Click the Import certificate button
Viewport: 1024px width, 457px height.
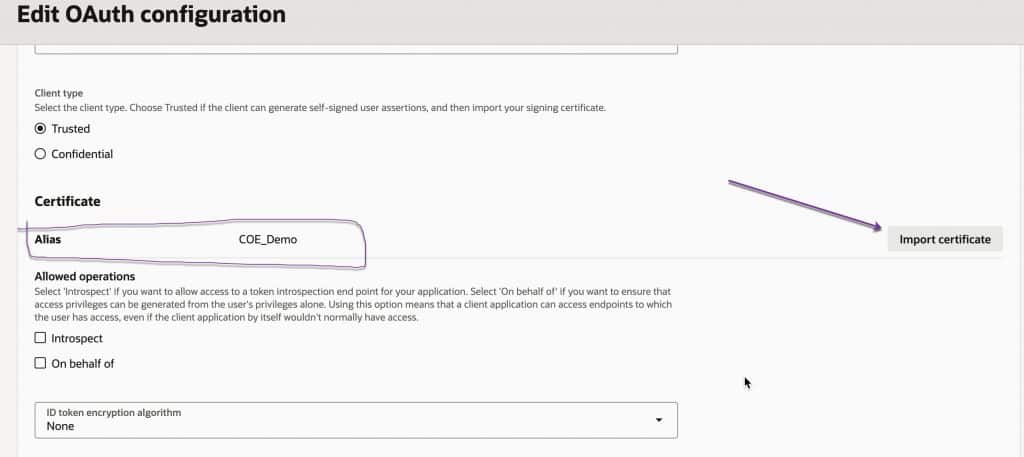click(x=944, y=239)
